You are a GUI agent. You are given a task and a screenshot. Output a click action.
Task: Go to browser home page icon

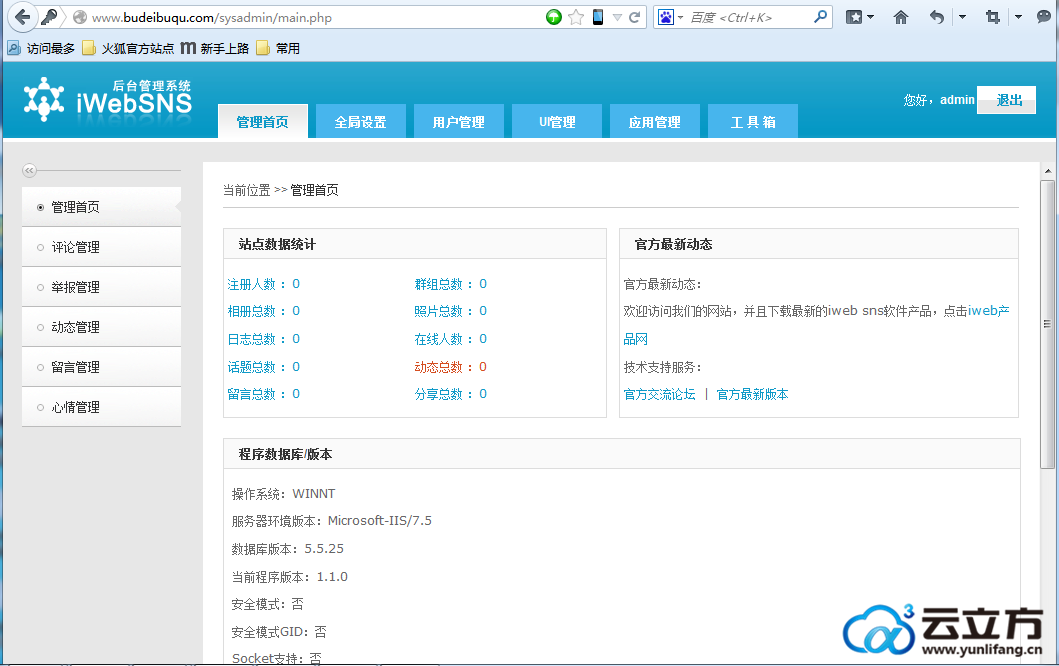[x=901, y=17]
